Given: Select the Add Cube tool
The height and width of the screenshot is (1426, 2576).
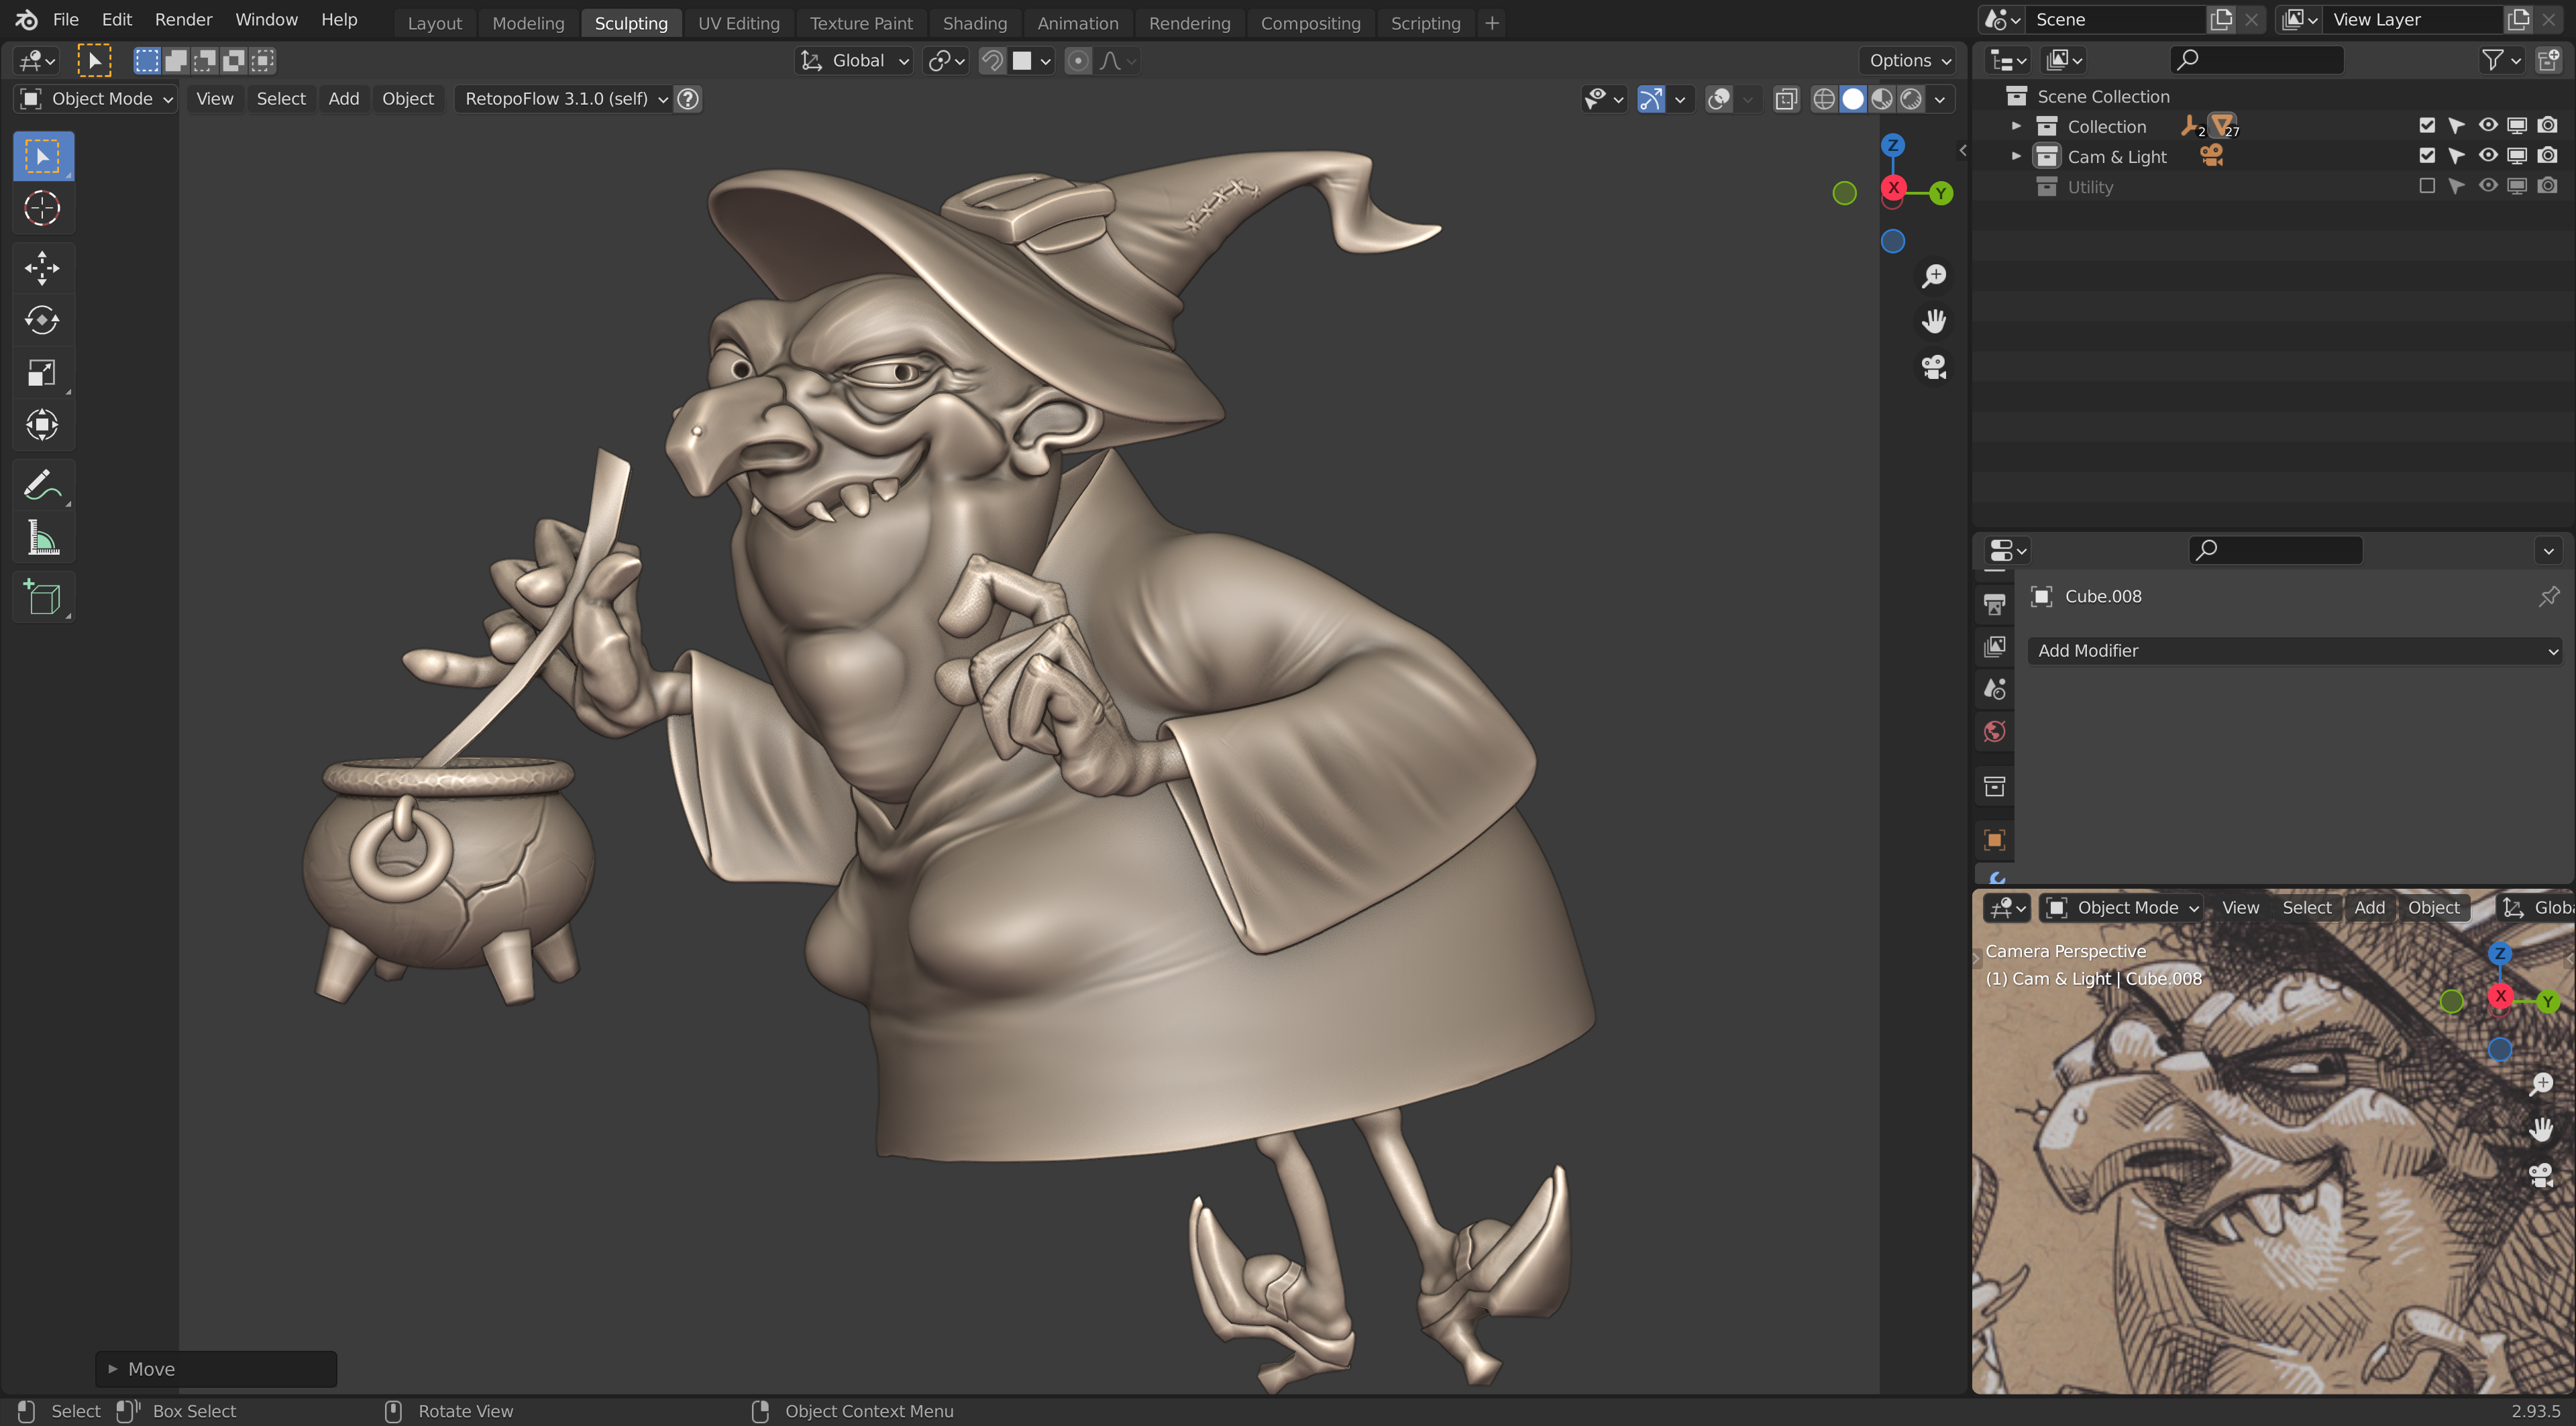Looking at the screenshot, I should [42, 598].
